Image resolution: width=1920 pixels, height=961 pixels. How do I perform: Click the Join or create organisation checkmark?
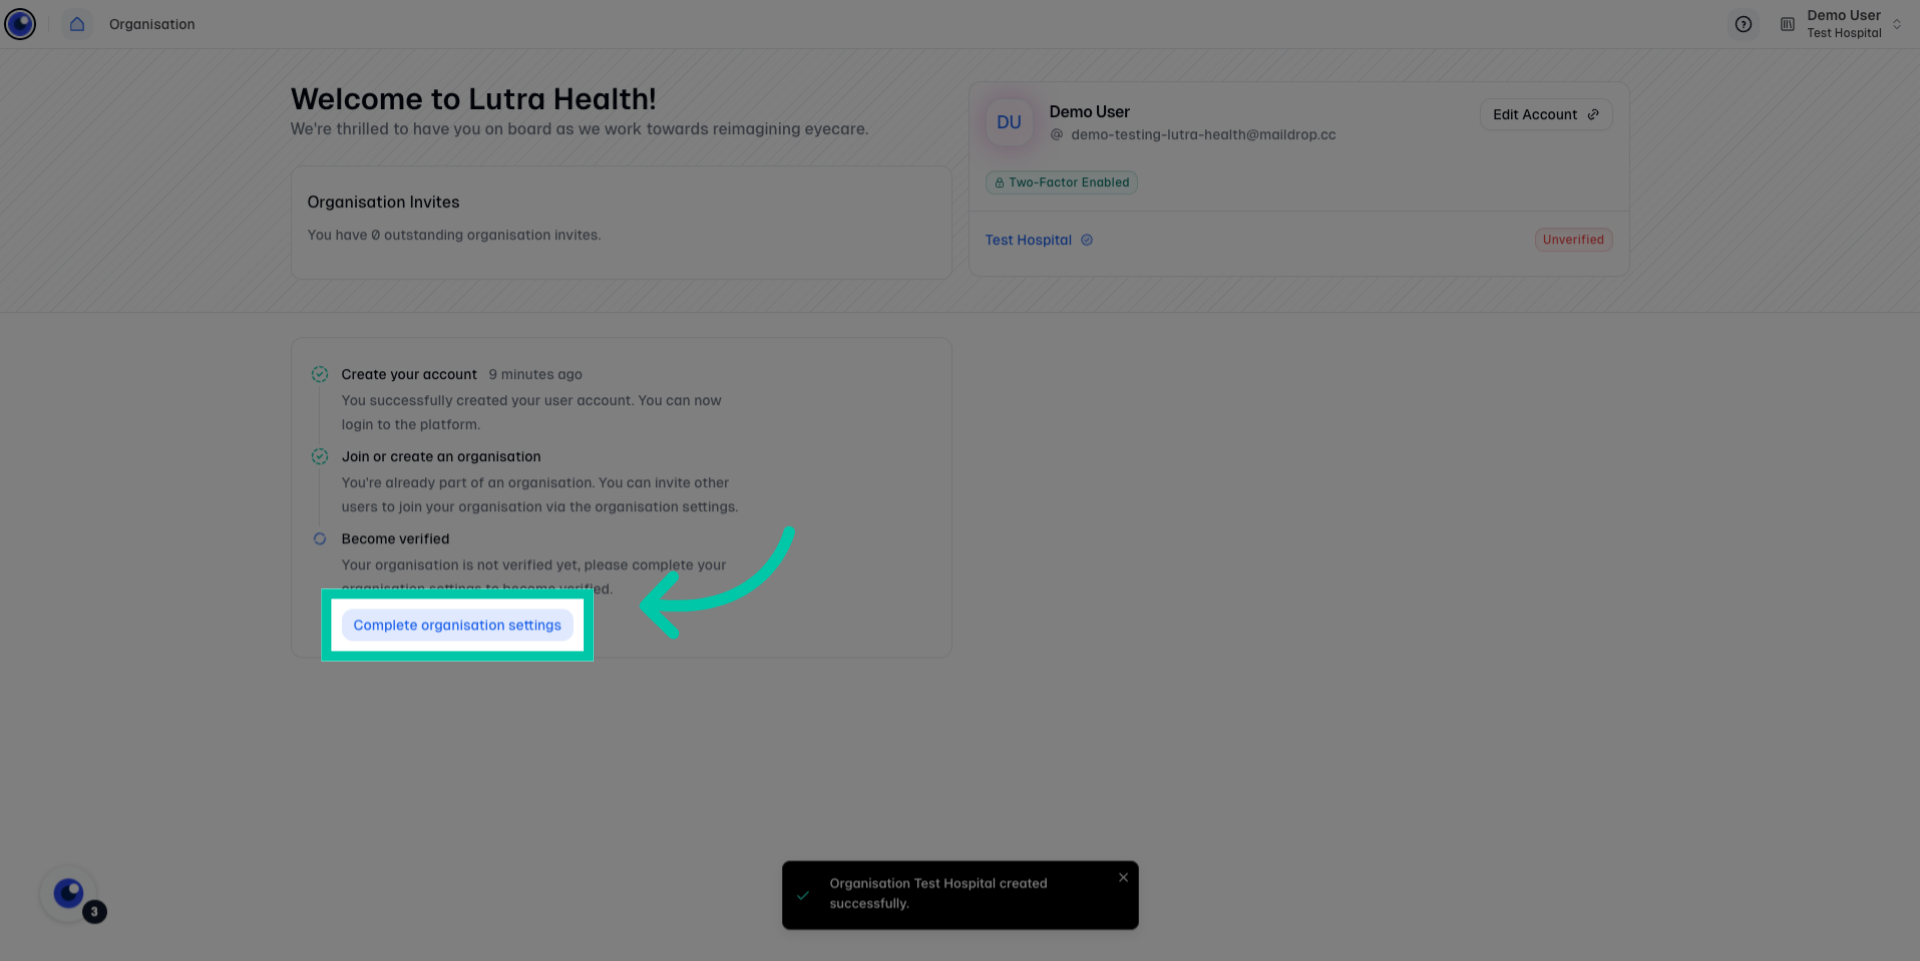320,456
